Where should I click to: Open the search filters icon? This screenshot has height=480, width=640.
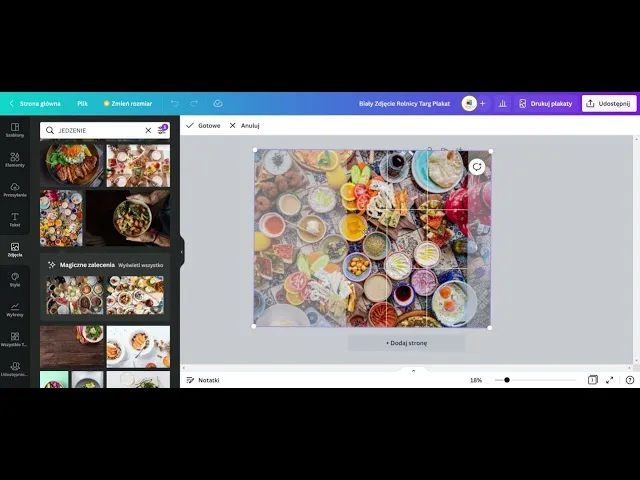pyautogui.click(x=162, y=129)
